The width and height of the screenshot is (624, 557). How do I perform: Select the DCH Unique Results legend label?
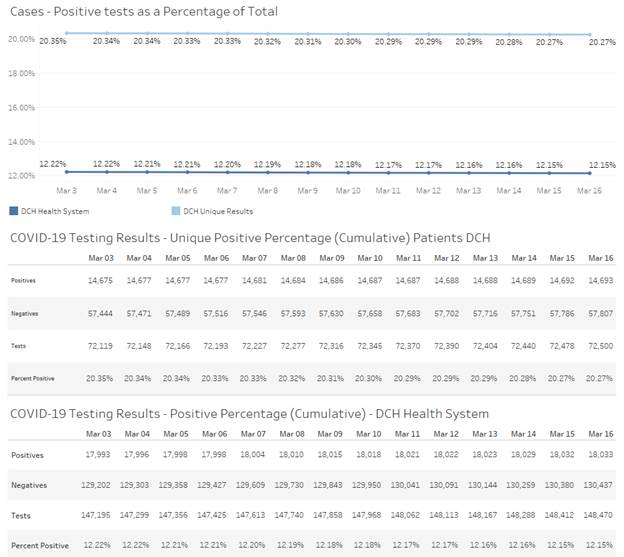click(214, 211)
